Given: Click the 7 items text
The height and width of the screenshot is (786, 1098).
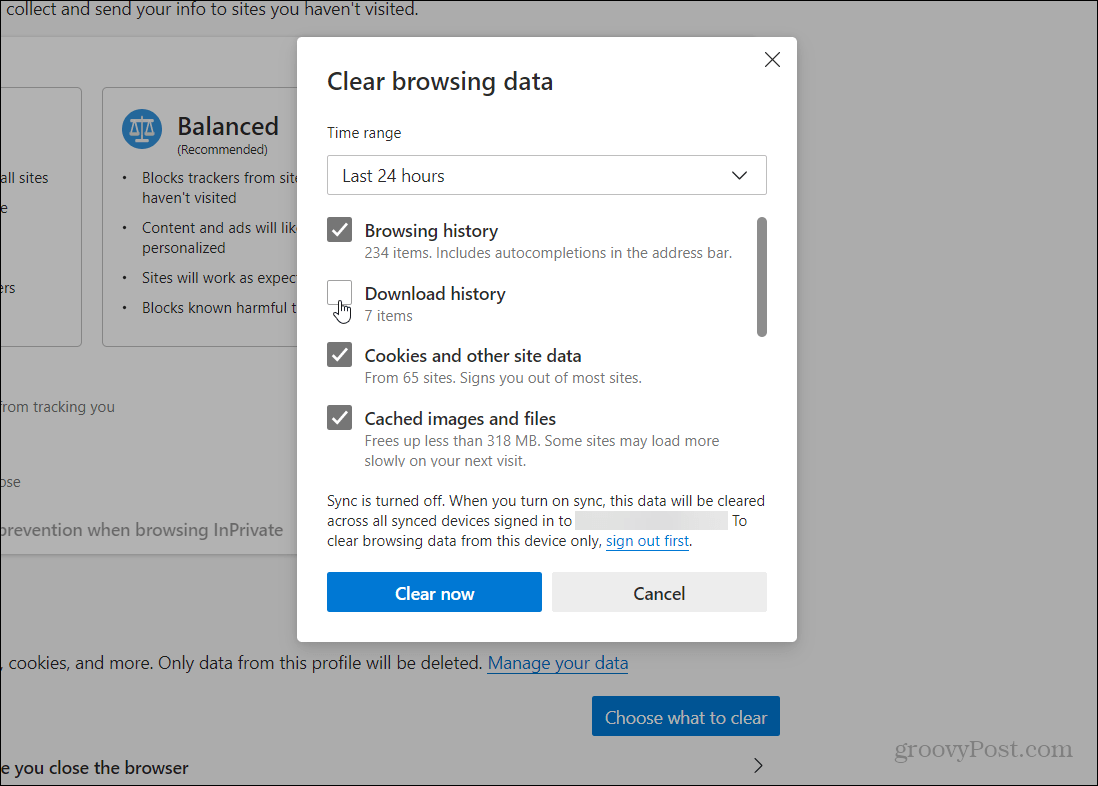Looking at the screenshot, I should coord(389,316).
